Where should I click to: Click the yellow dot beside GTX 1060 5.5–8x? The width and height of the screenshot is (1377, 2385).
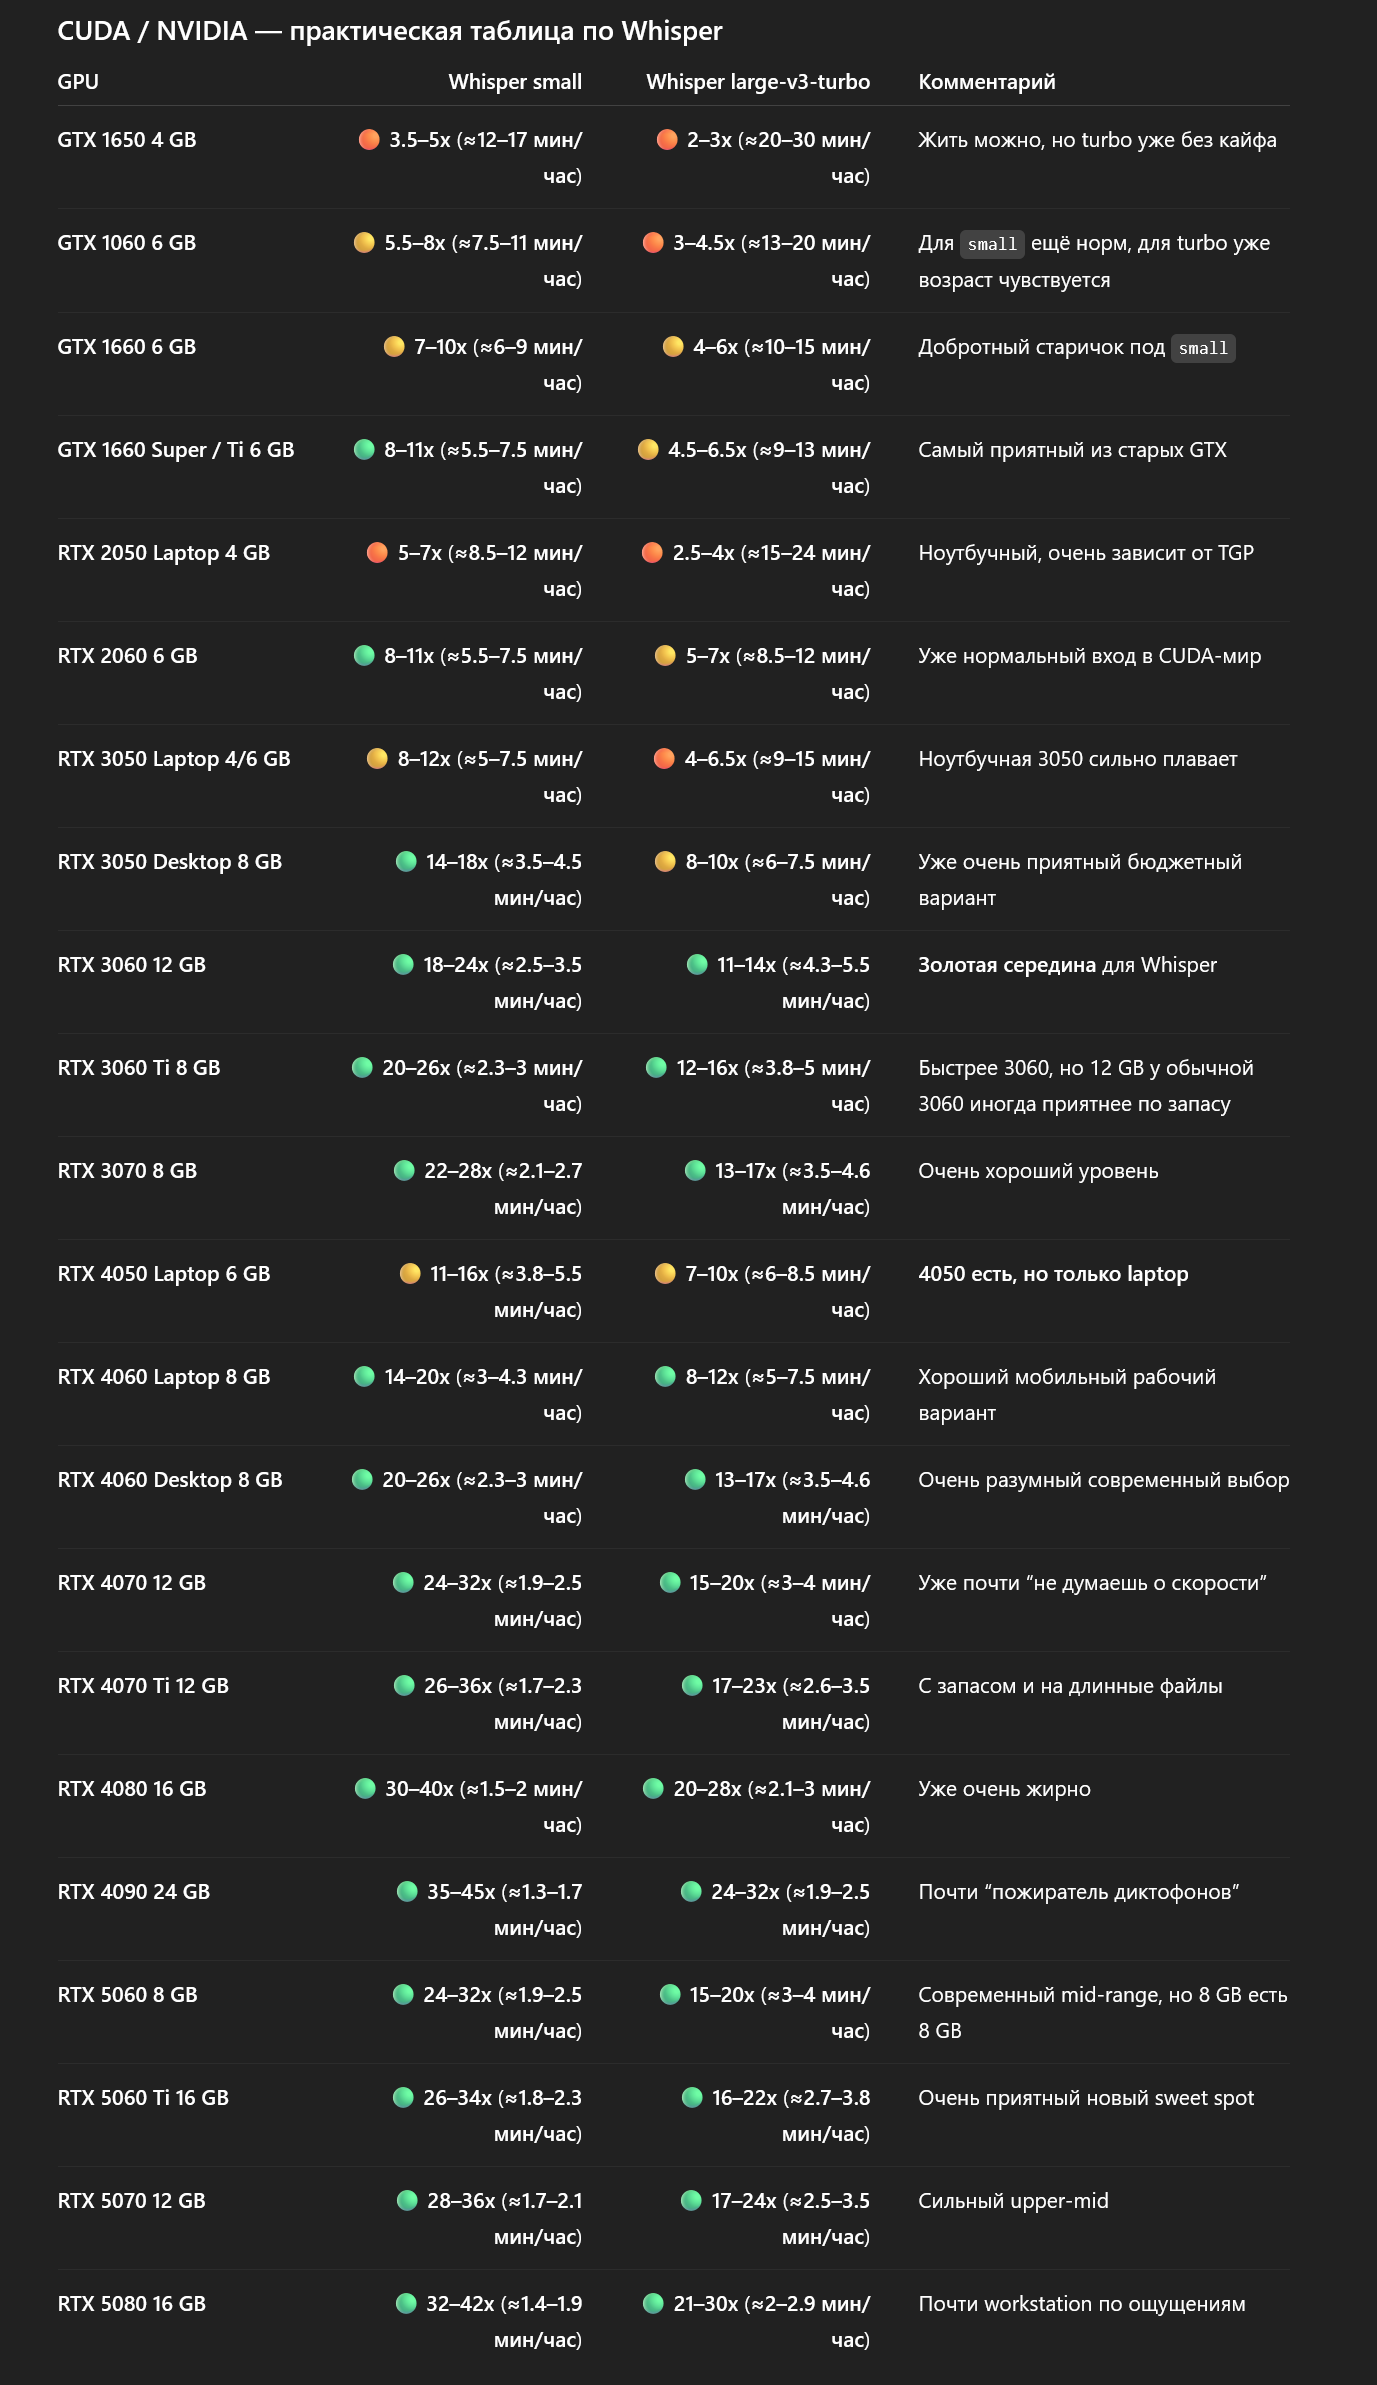click(x=364, y=242)
